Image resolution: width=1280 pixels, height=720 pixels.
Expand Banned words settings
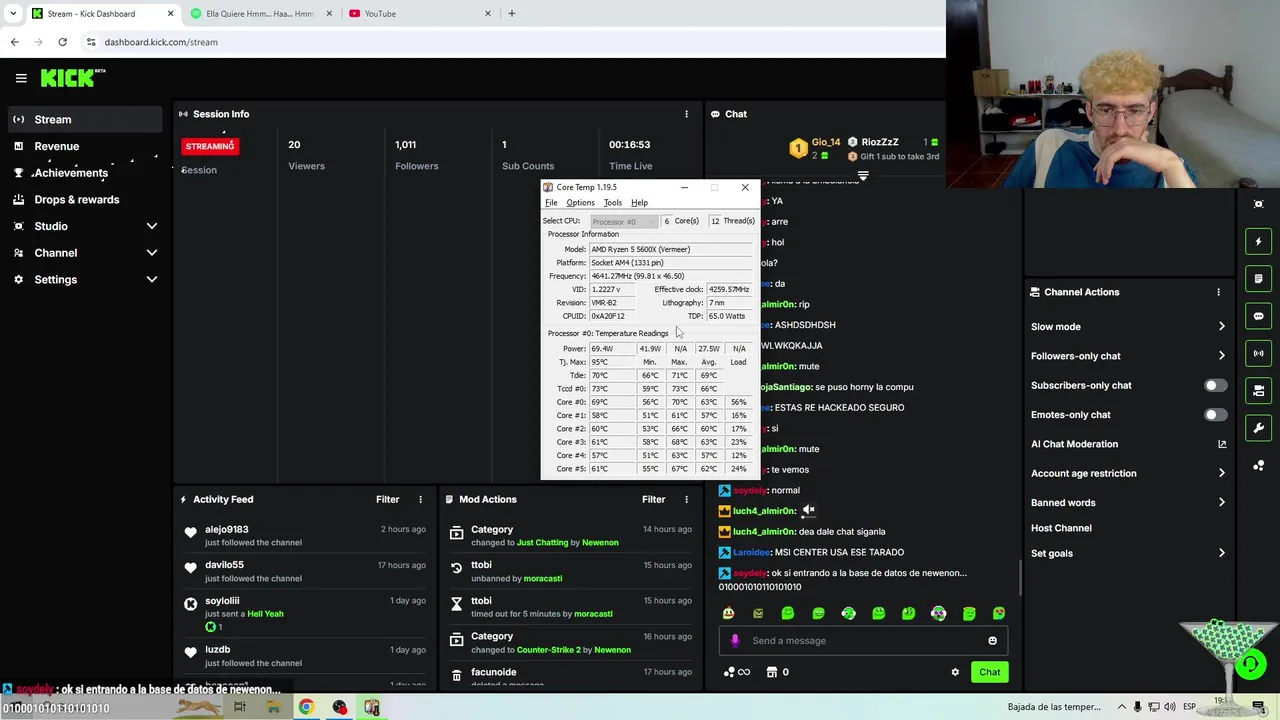coord(1221,503)
